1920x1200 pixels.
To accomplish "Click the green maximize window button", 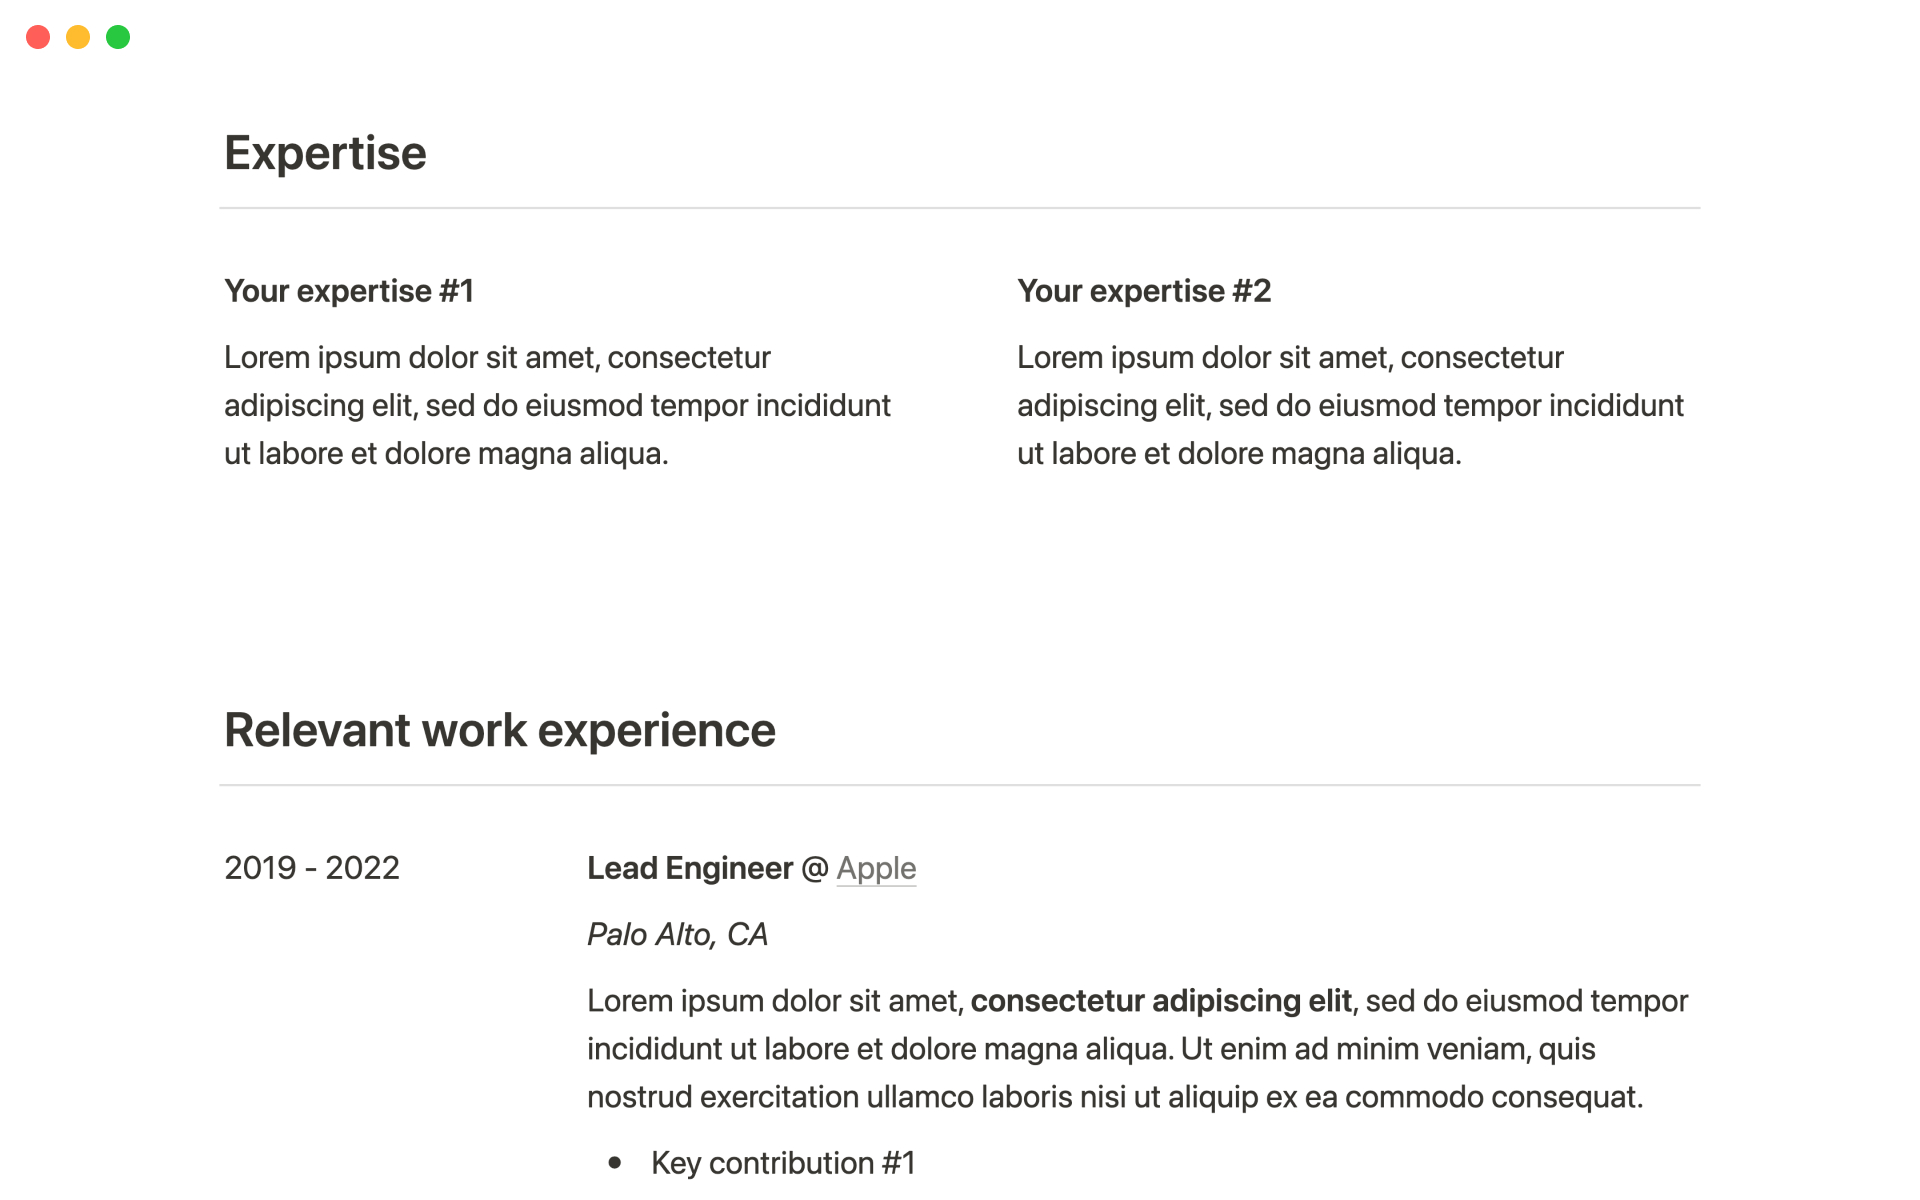I will point(118,37).
